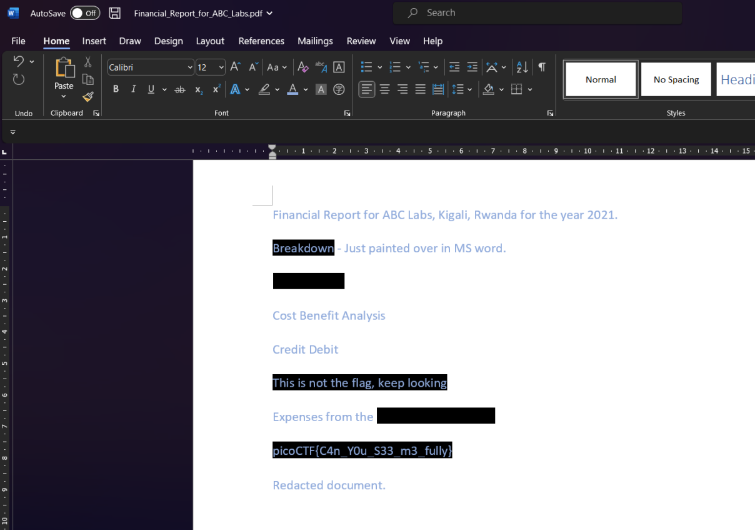The image size is (755, 530).
Task: Select the Format Painter brush
Action: [x=88, y=97]
